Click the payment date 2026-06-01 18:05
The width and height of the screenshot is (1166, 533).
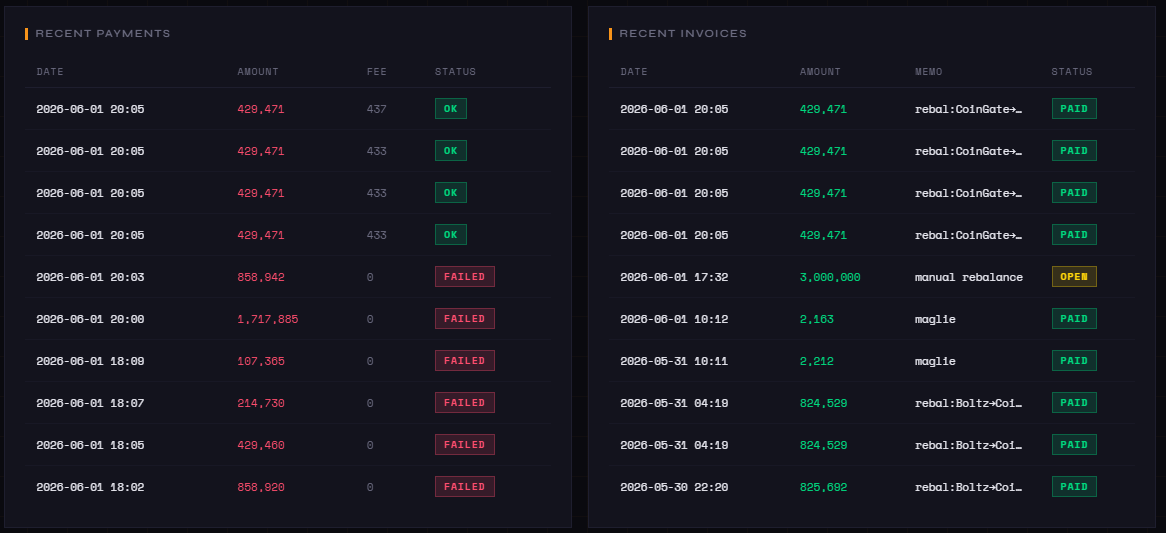click(x=90, y=445)
